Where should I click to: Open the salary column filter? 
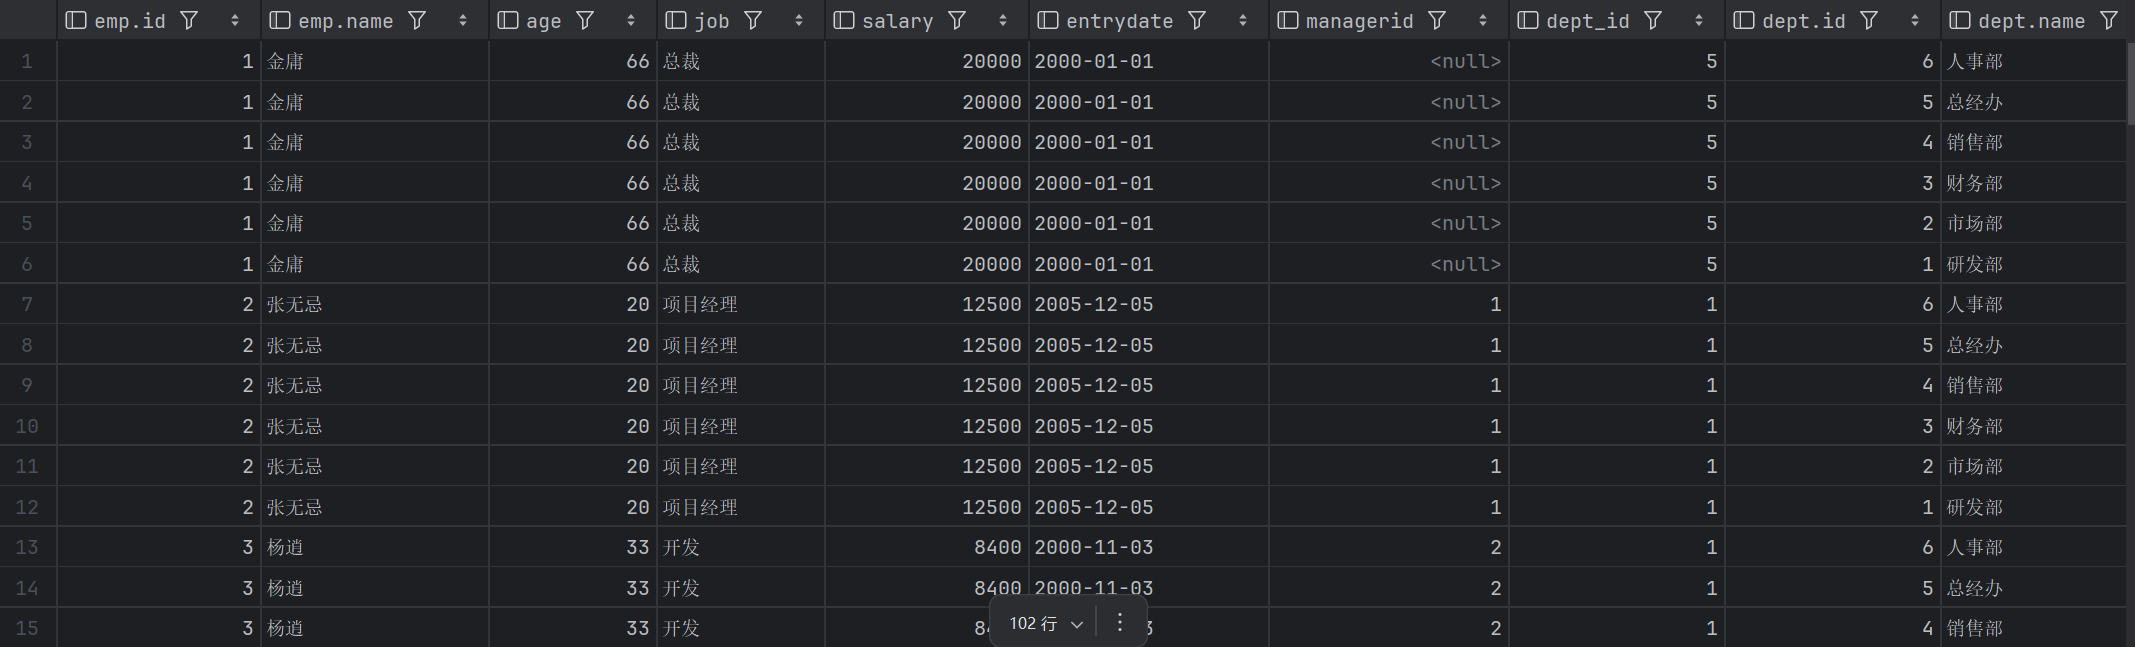coord(957,20)
